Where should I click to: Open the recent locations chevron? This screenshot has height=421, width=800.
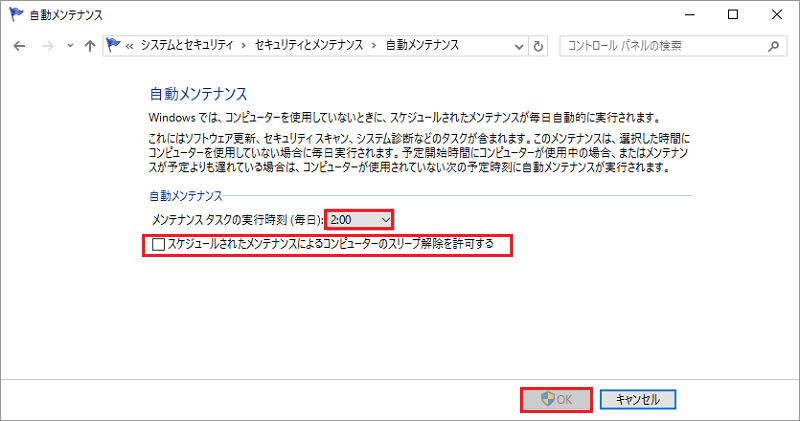point(70,46)
